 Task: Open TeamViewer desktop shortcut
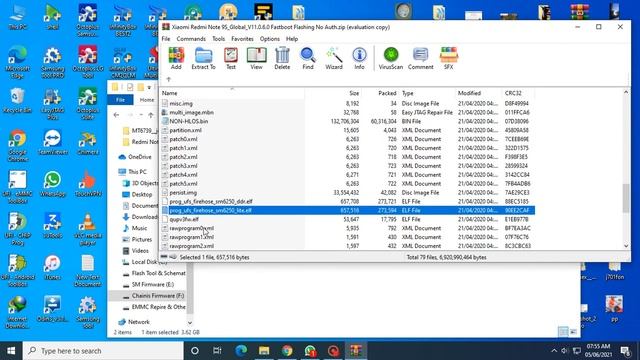click(x=53, y=142)
